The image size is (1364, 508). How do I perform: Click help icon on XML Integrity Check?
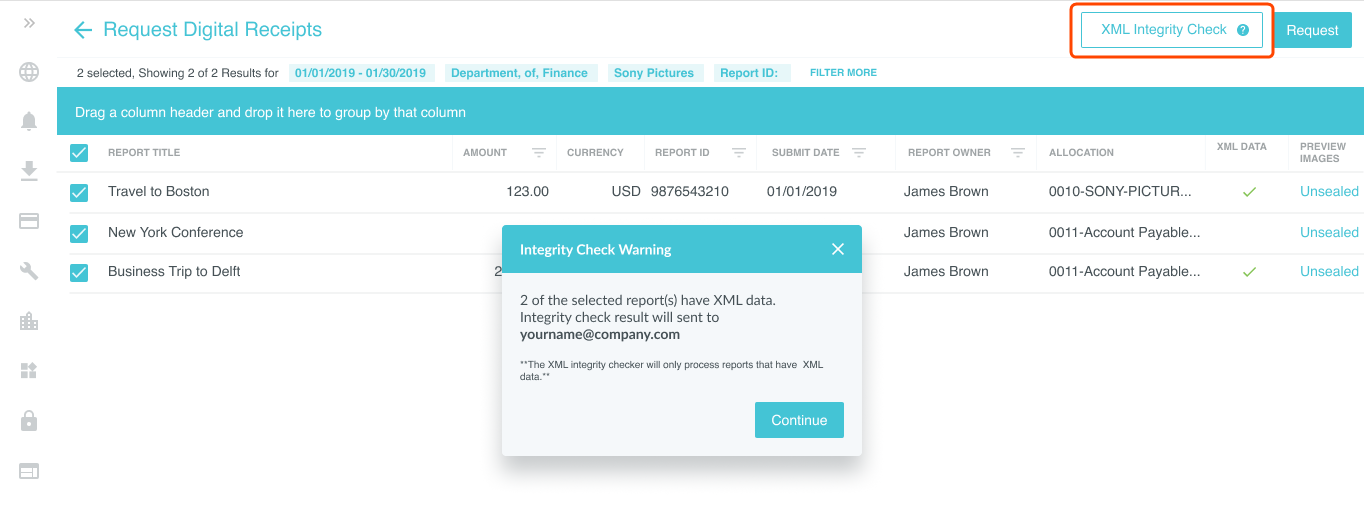coord(1243,30)
